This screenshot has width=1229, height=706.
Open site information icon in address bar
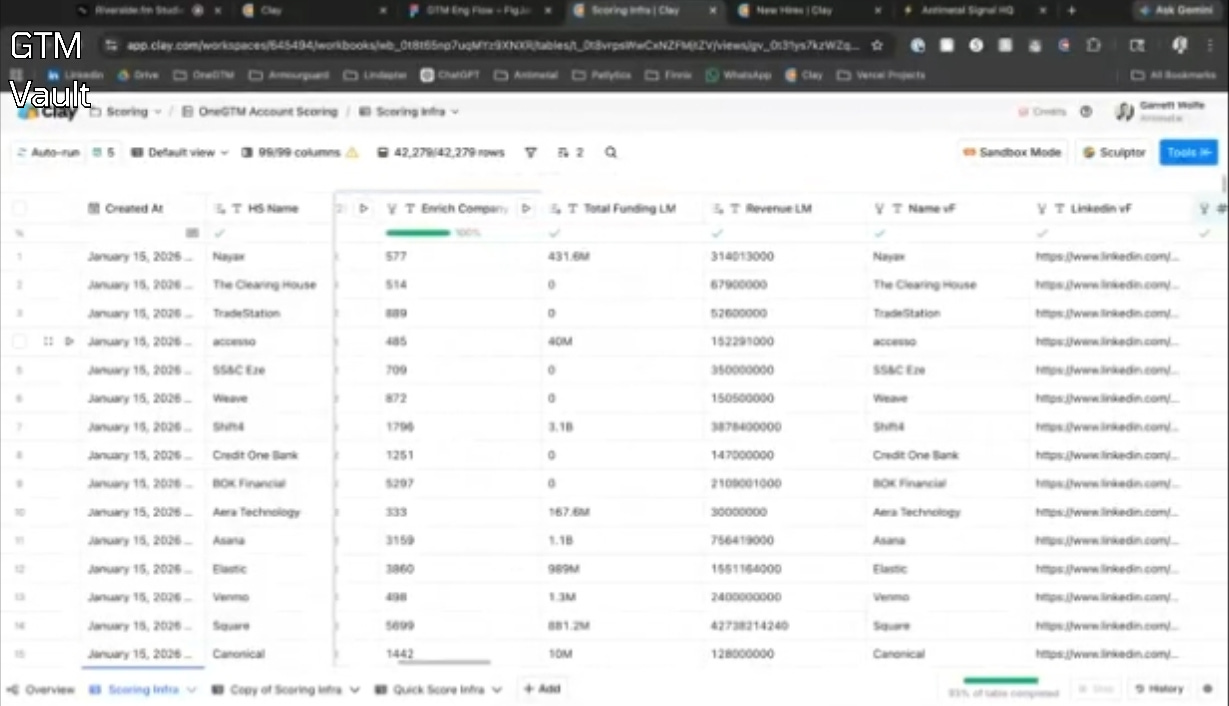pos(111,46)
